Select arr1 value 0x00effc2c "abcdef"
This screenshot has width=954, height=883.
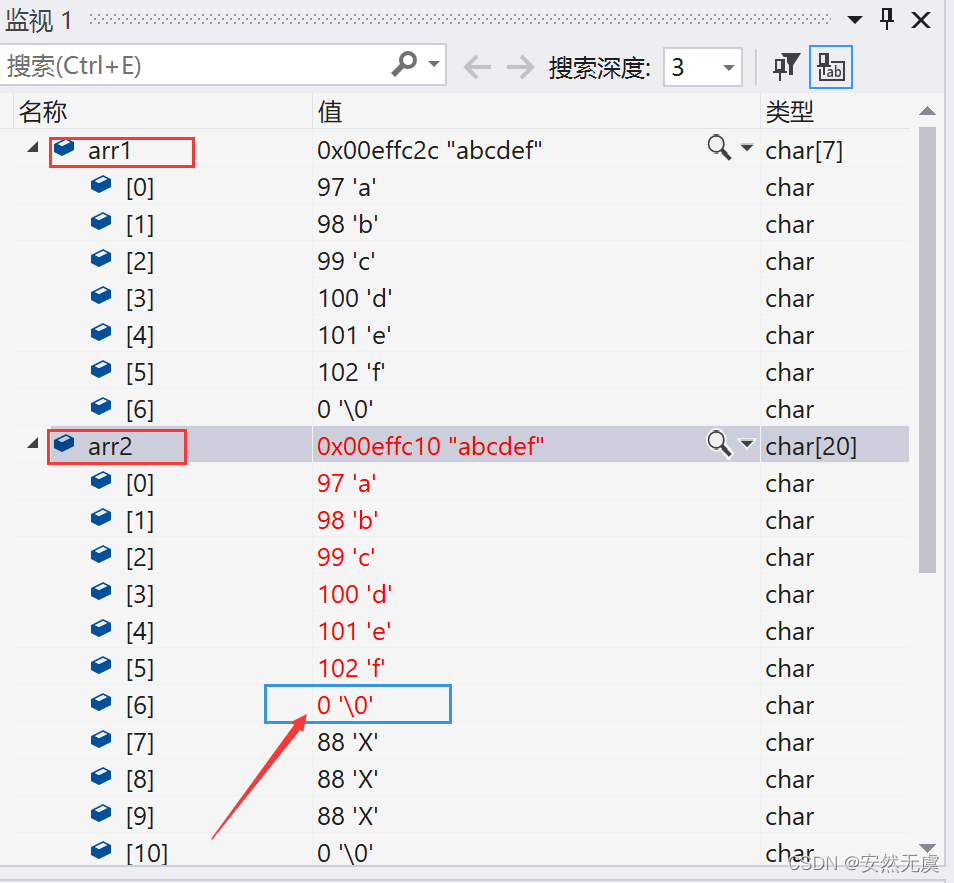click(x=430, y=150)
